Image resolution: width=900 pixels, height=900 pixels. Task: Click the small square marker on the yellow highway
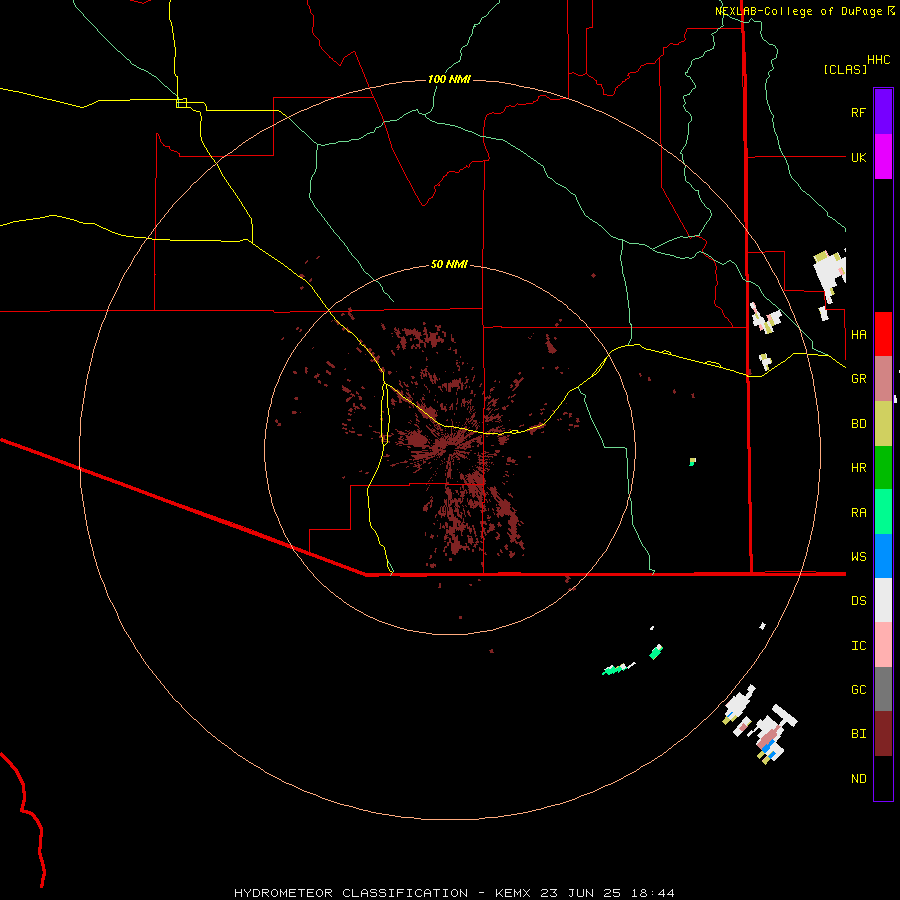[181, 103]
